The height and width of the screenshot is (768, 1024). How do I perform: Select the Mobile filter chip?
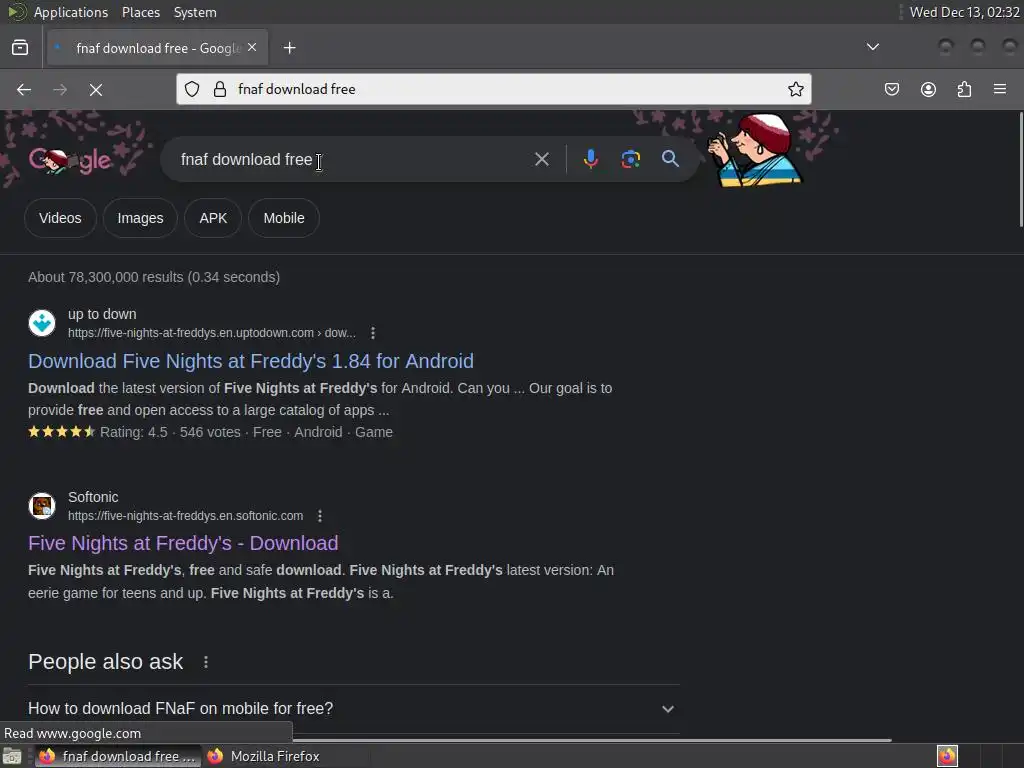[284, 218]
